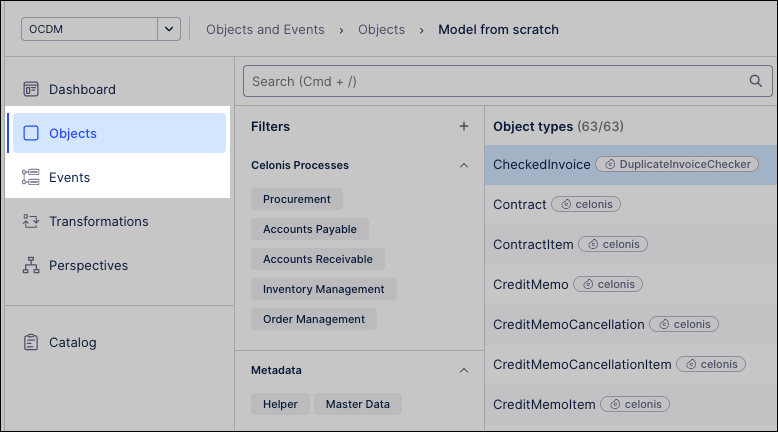Click the celonis badge beside CreditMemoCancellation

tap(684, 324)
